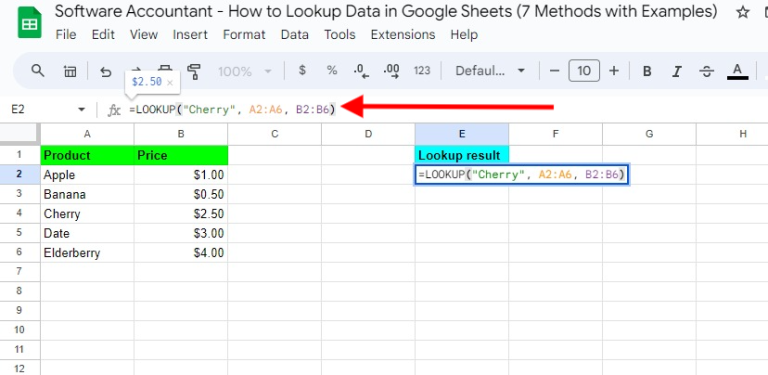Open the Default font dropdown
Image resolution: width=768 pixels, height=375 pixels.
tap(490, 71)
